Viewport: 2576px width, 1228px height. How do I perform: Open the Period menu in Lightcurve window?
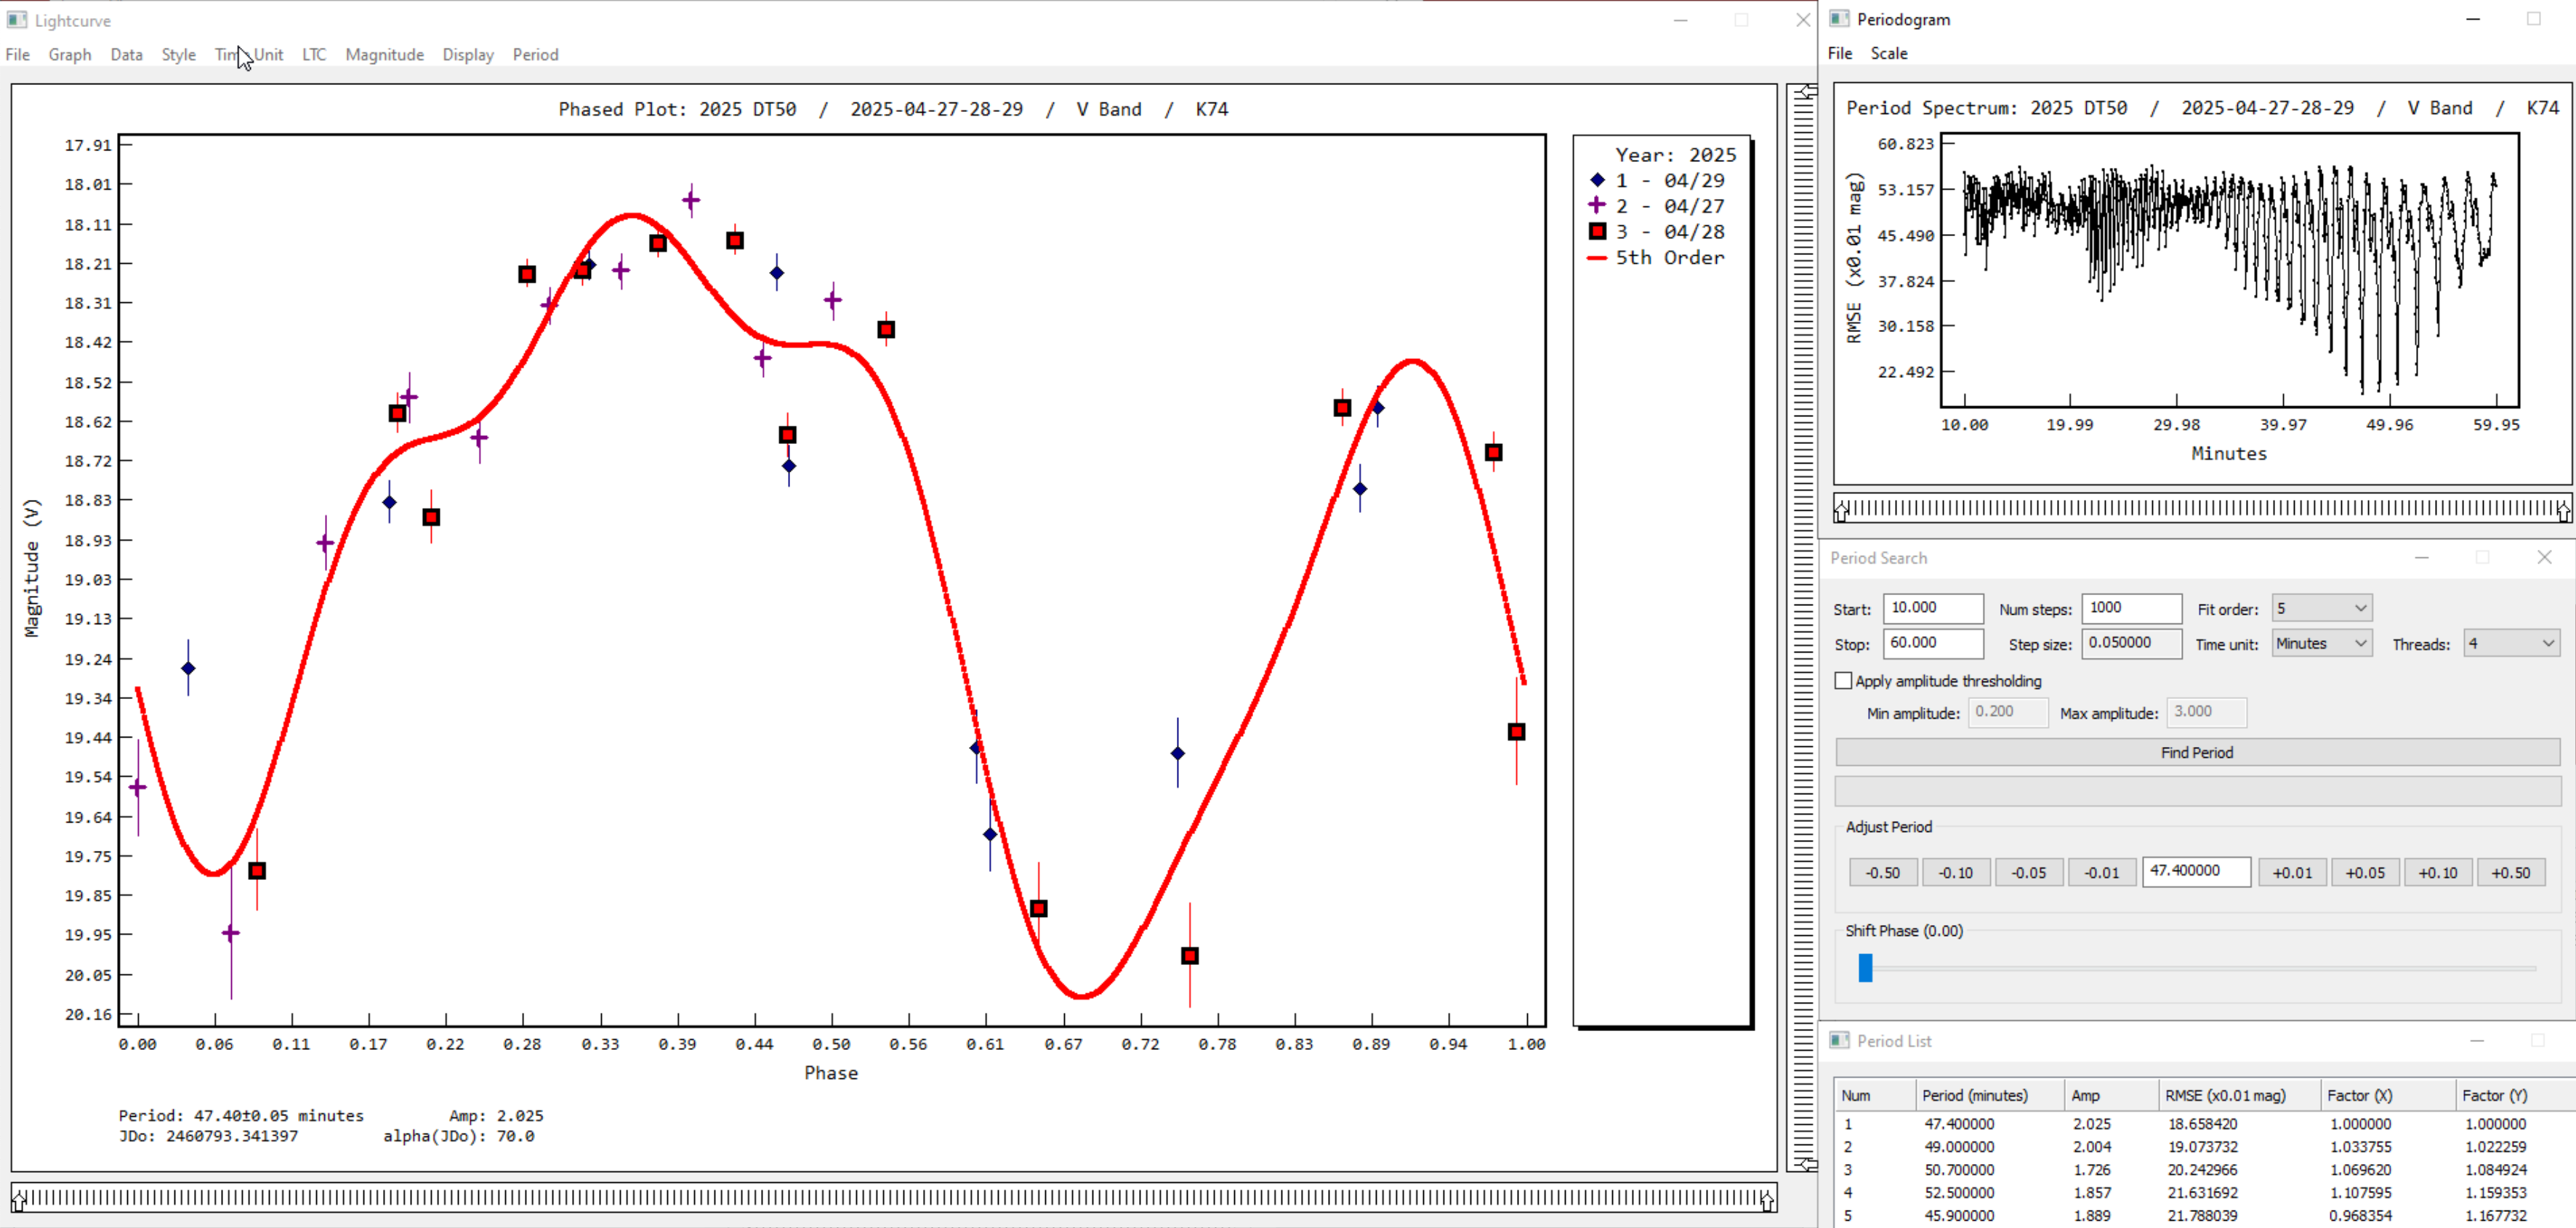[535, 54]
